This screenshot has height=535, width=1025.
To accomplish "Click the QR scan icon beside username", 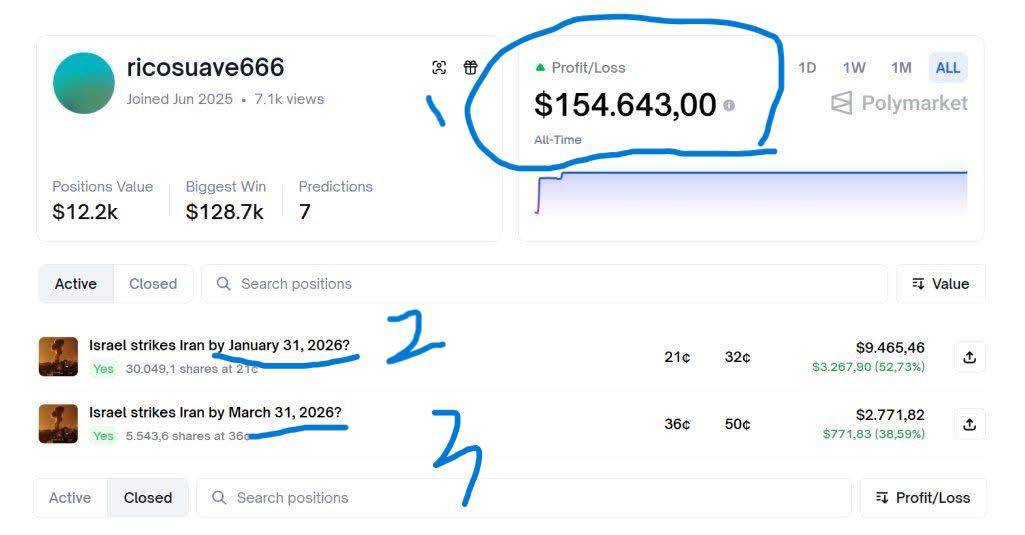I will pyautogui.click(x=439, y=68).
